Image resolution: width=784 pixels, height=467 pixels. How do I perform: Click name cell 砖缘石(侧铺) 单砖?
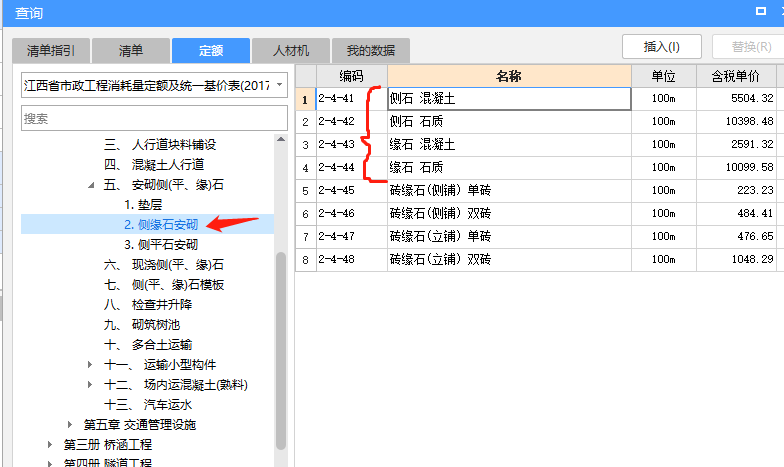click(x=509, y=190)
